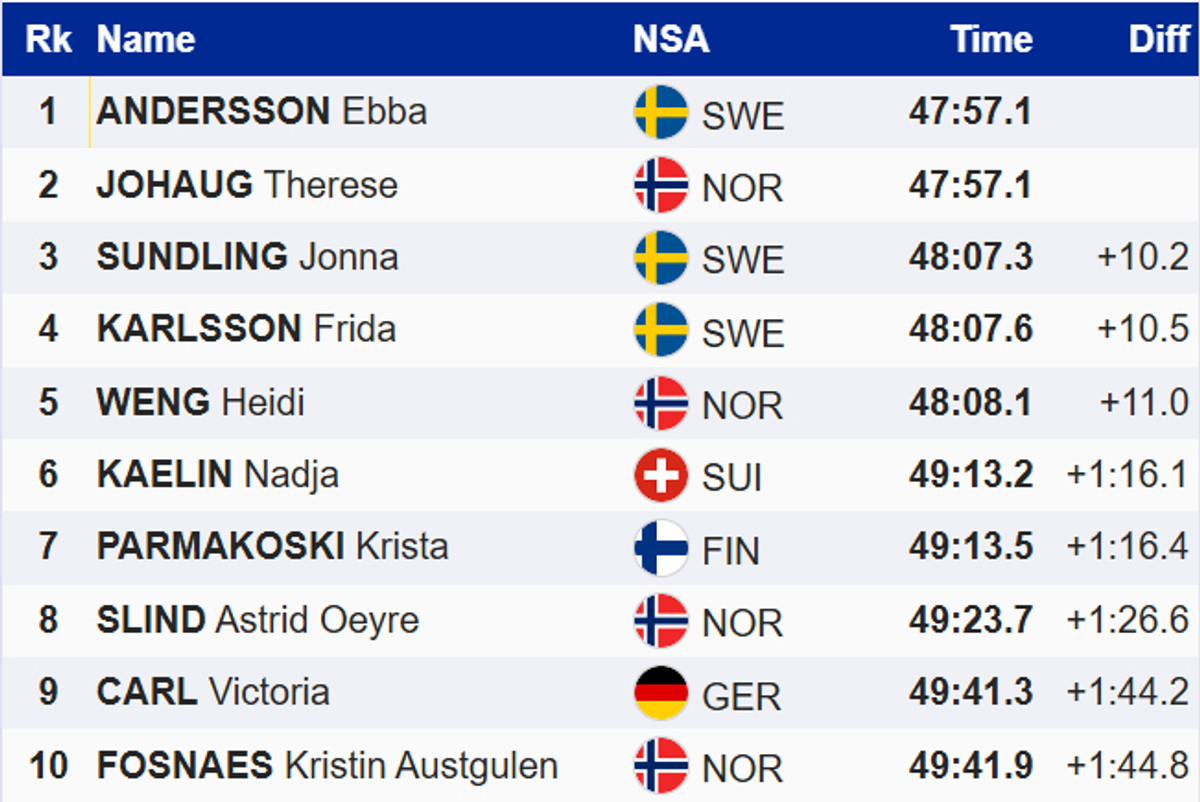This screenshot has width=1200, height=802.
Task: Sort by the Time column header
Action: [991, 39]
